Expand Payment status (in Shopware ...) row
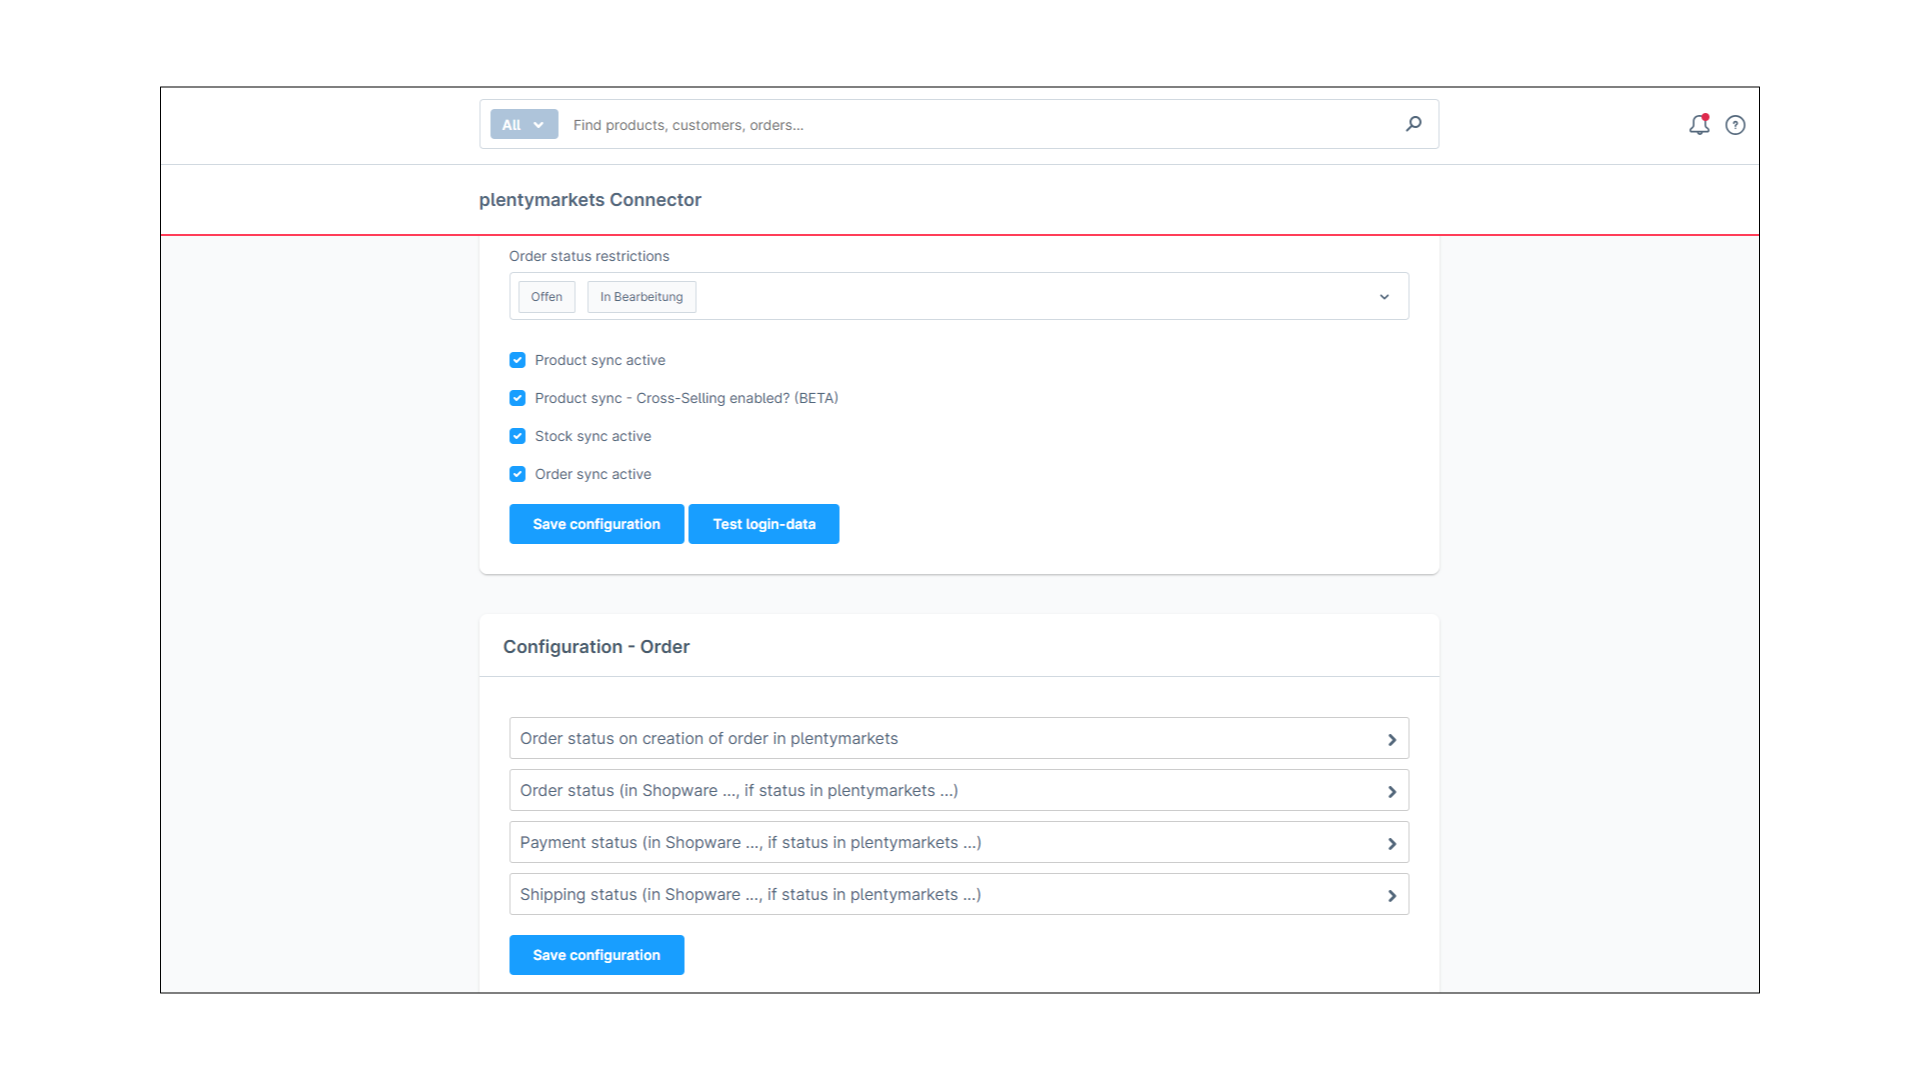 [x=959, y=842]
